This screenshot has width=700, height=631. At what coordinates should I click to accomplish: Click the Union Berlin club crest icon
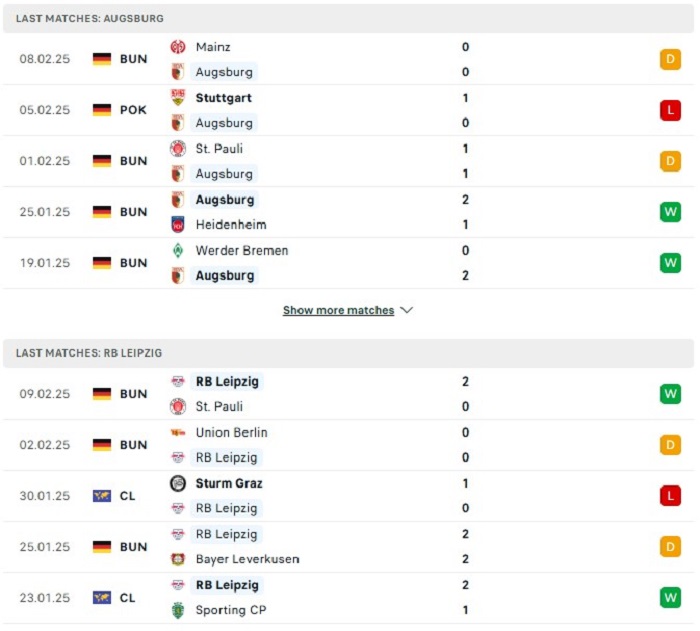[x=178, y=433]
